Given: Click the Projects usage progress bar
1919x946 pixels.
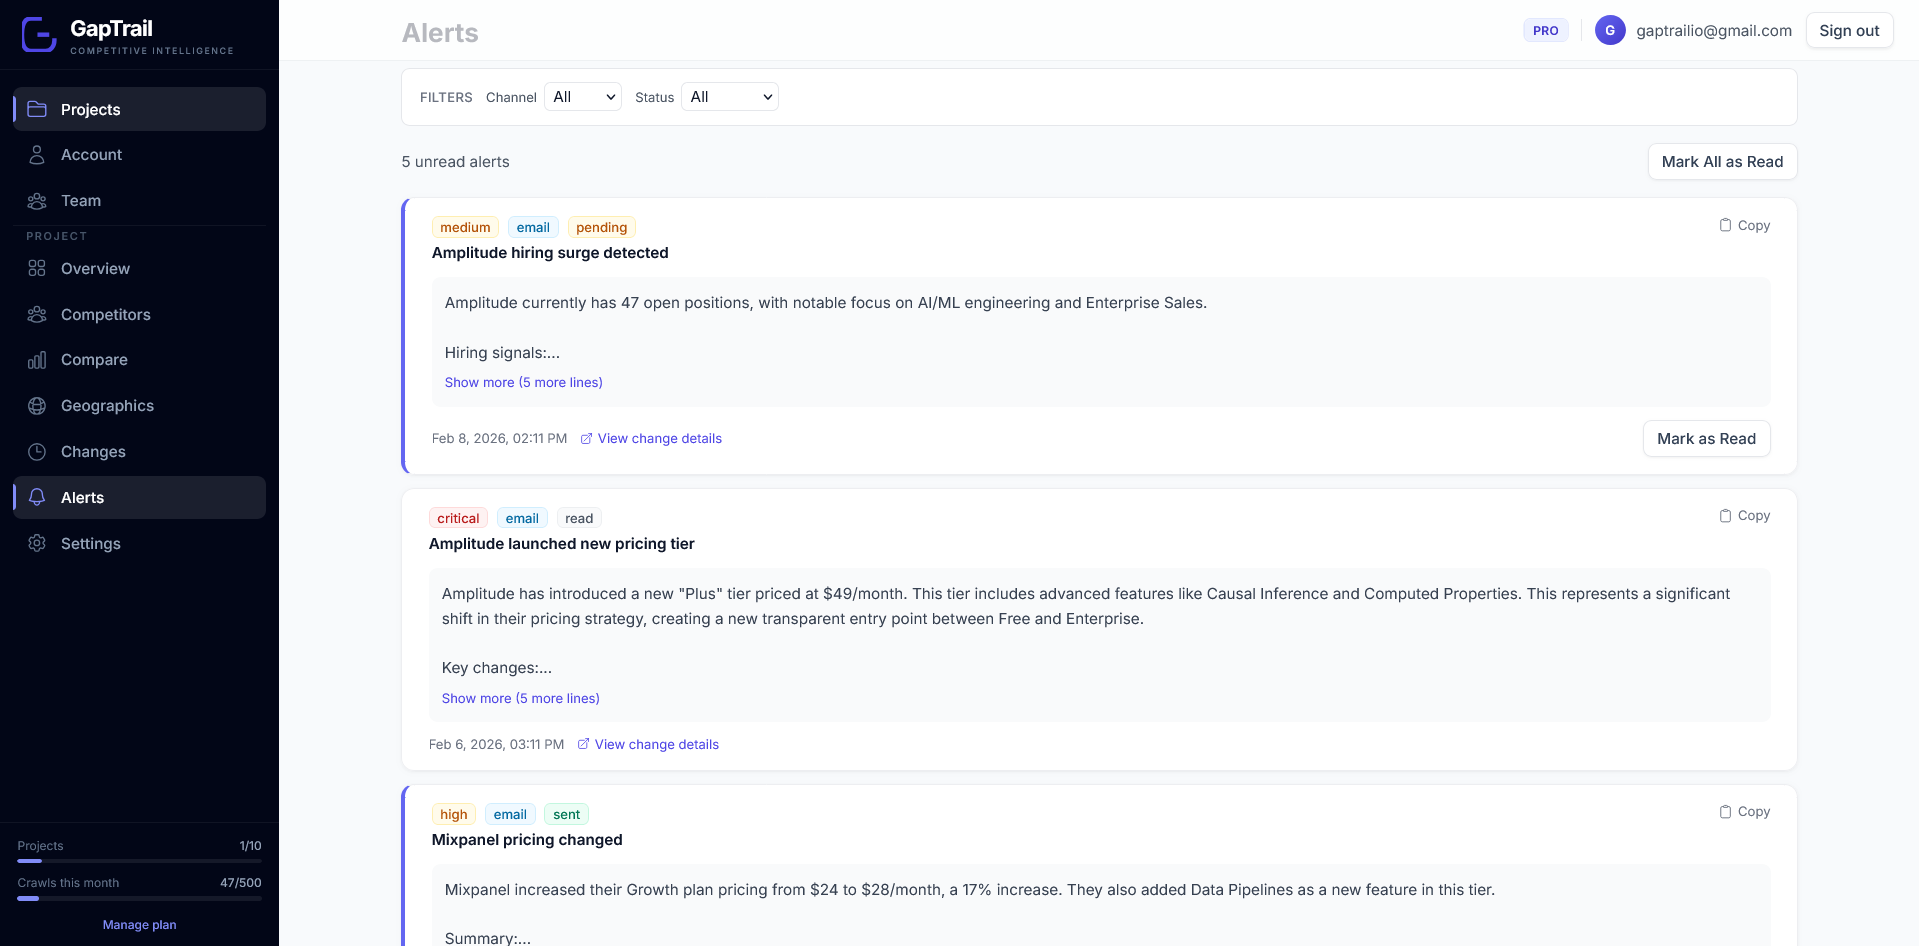Looking at the screenshot, I should click(139, 861).
